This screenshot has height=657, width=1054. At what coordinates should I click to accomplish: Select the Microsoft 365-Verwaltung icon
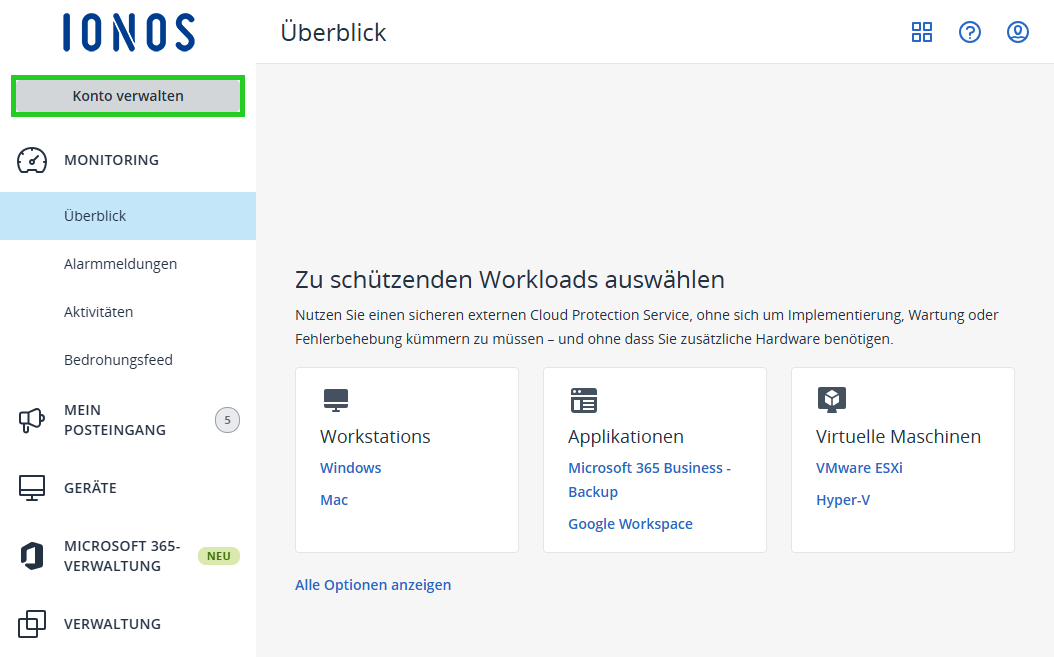pyautogui.click(x=31, y=556)
